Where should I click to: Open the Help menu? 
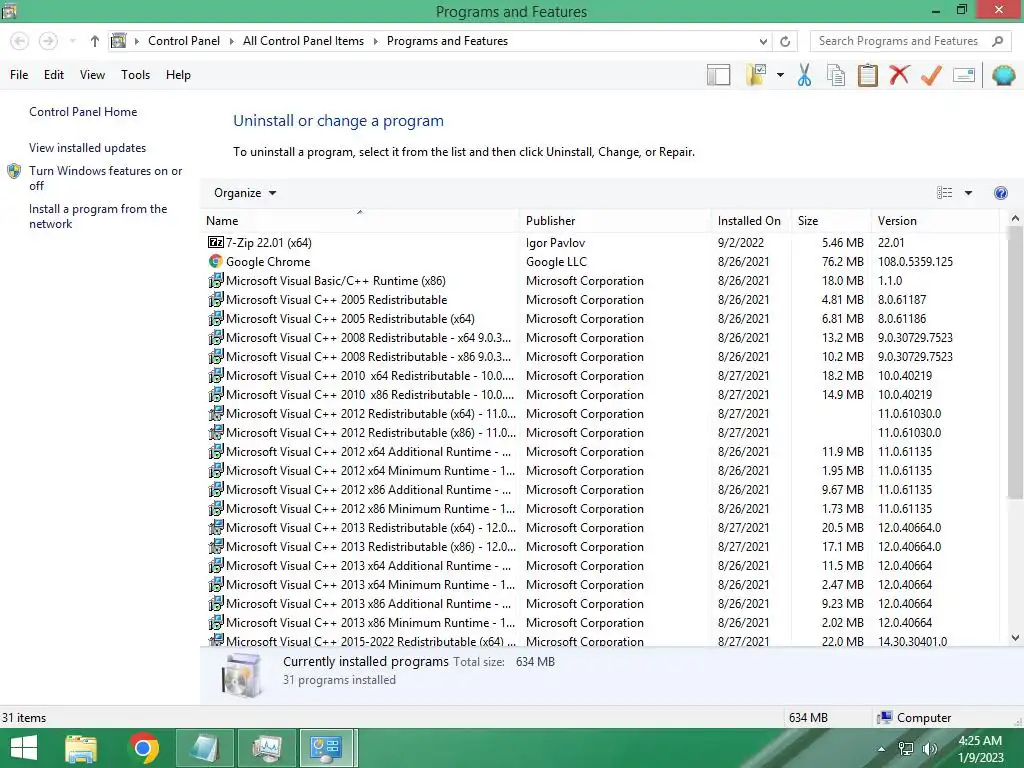(x=178, y=75)
